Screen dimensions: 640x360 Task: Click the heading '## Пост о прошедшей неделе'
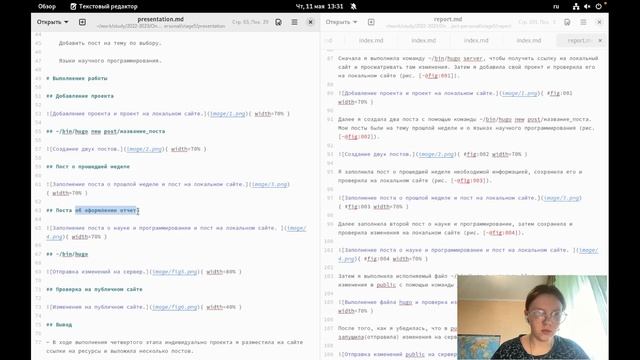pos(88,167)
